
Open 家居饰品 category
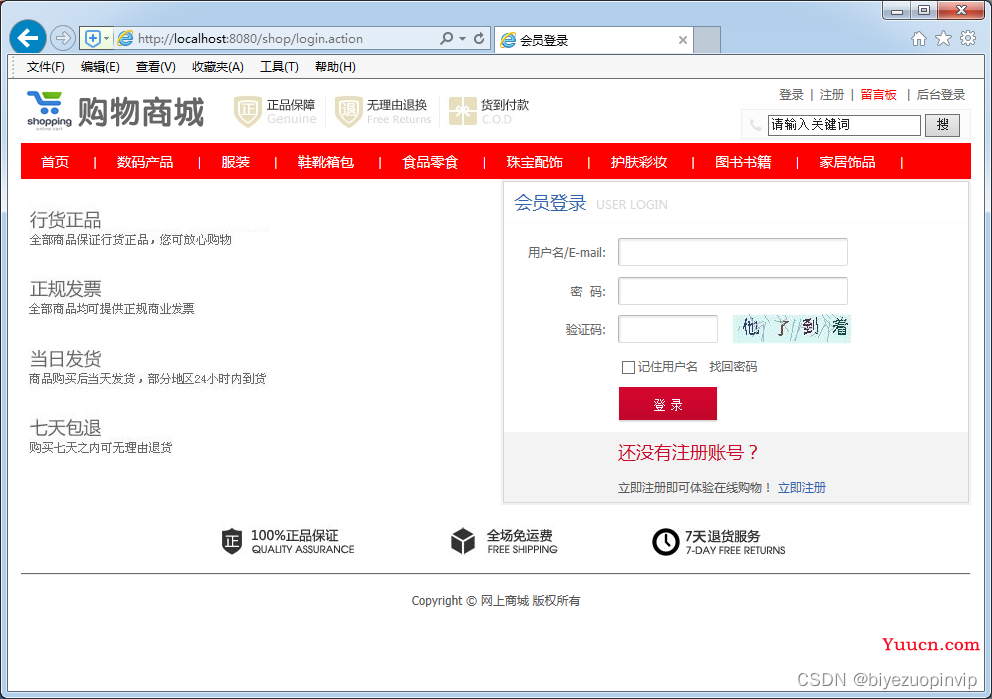pyautogui.click(x=847, y=162)
